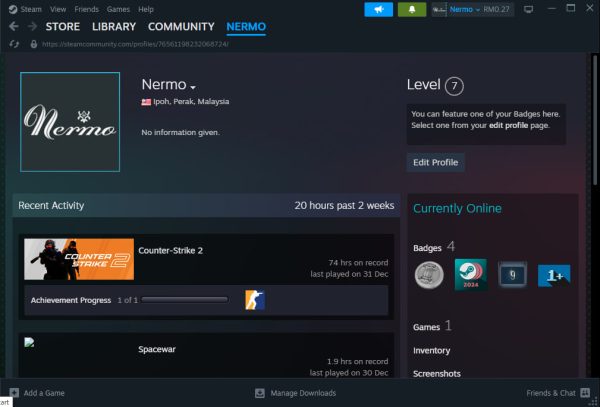This screenshot has height=407, width=600.
Task: Open the Inventory link
Action: pyautogui.click(x=431, y=351)
